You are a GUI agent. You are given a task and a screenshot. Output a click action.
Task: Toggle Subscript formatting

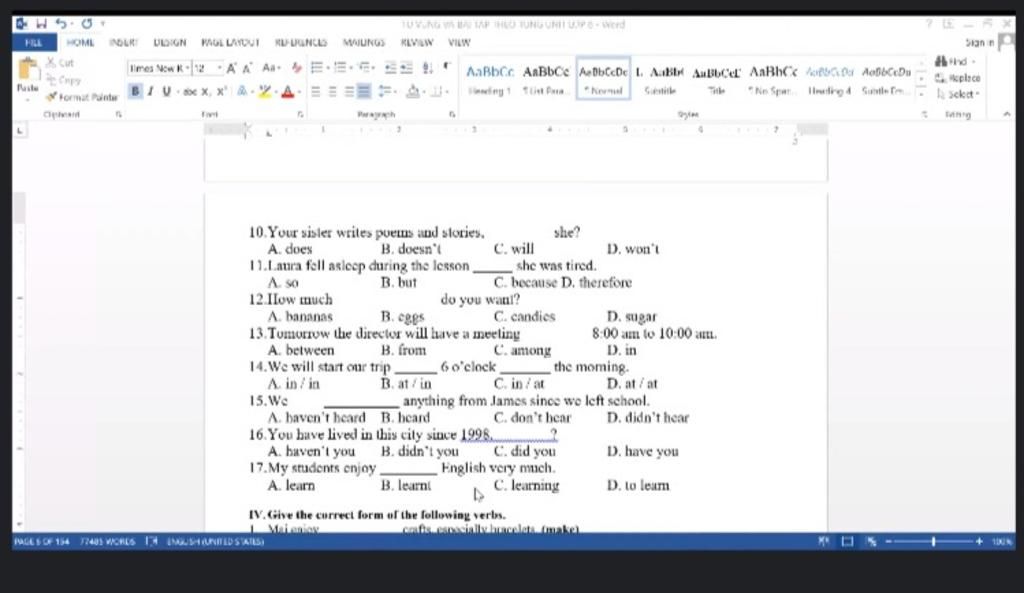click(x=206, y=91)
